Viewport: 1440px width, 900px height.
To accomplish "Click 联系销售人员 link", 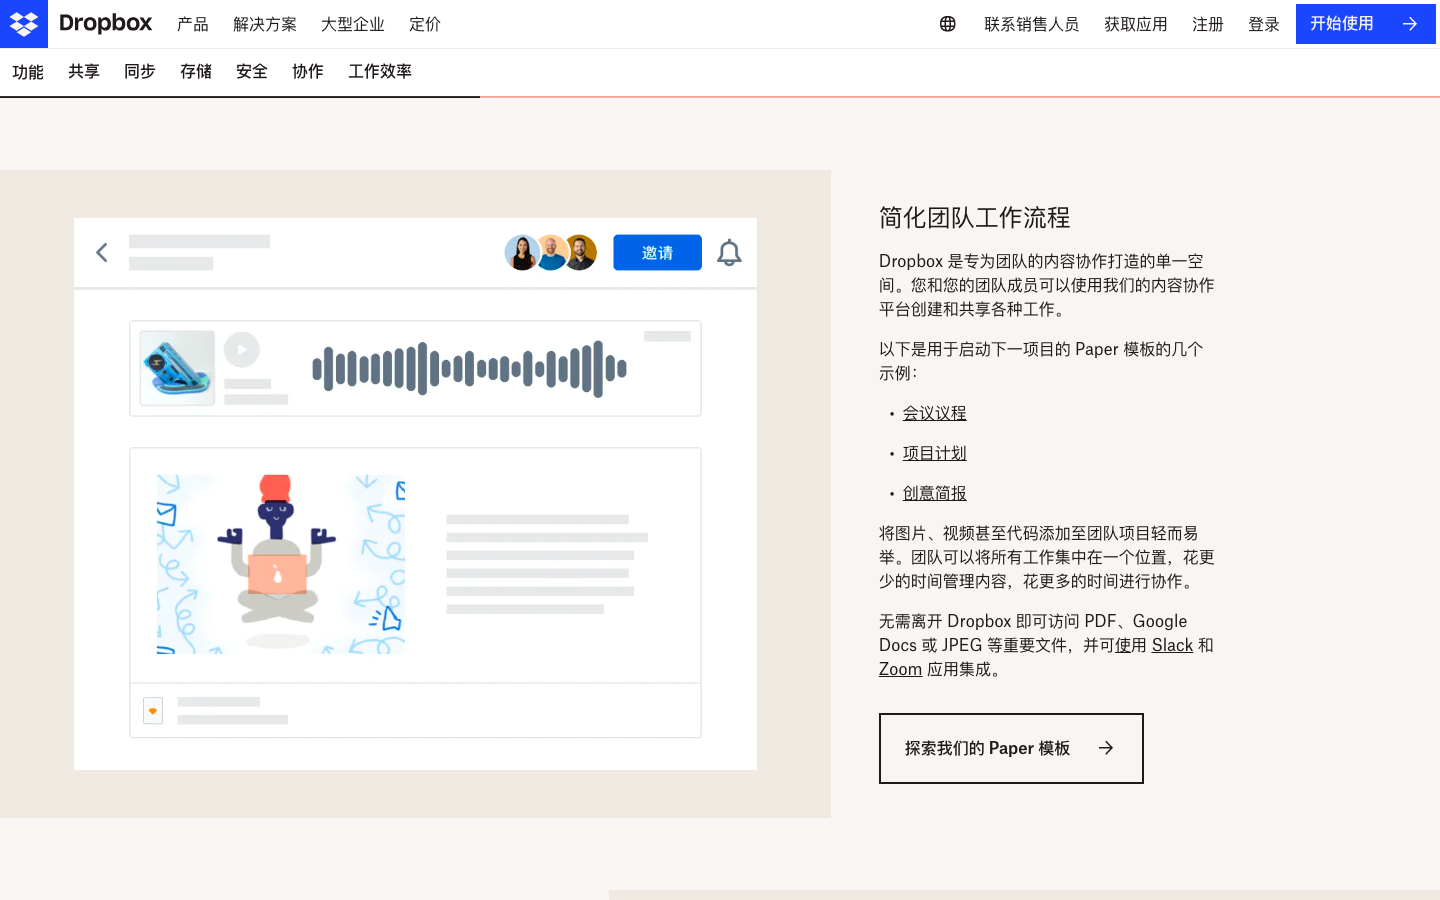I will point(1031,24).
